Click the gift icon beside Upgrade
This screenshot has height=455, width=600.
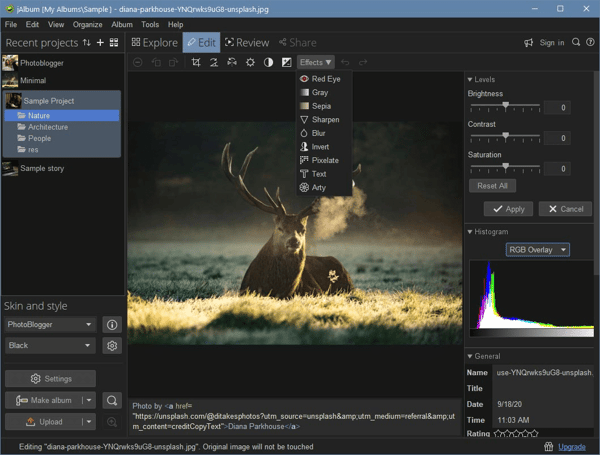point(549,447)
